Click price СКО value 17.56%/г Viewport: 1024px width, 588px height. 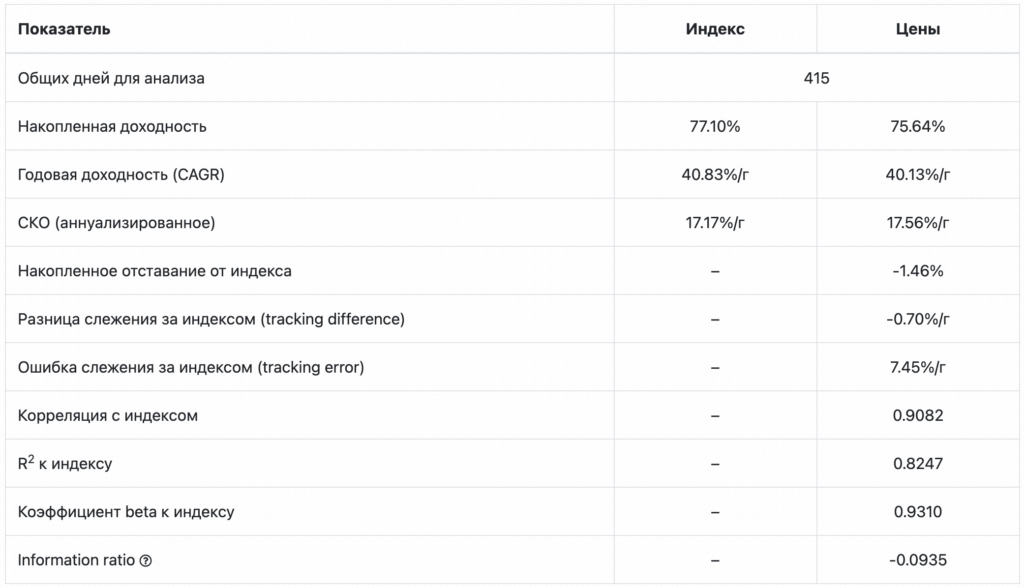(918, 223)
